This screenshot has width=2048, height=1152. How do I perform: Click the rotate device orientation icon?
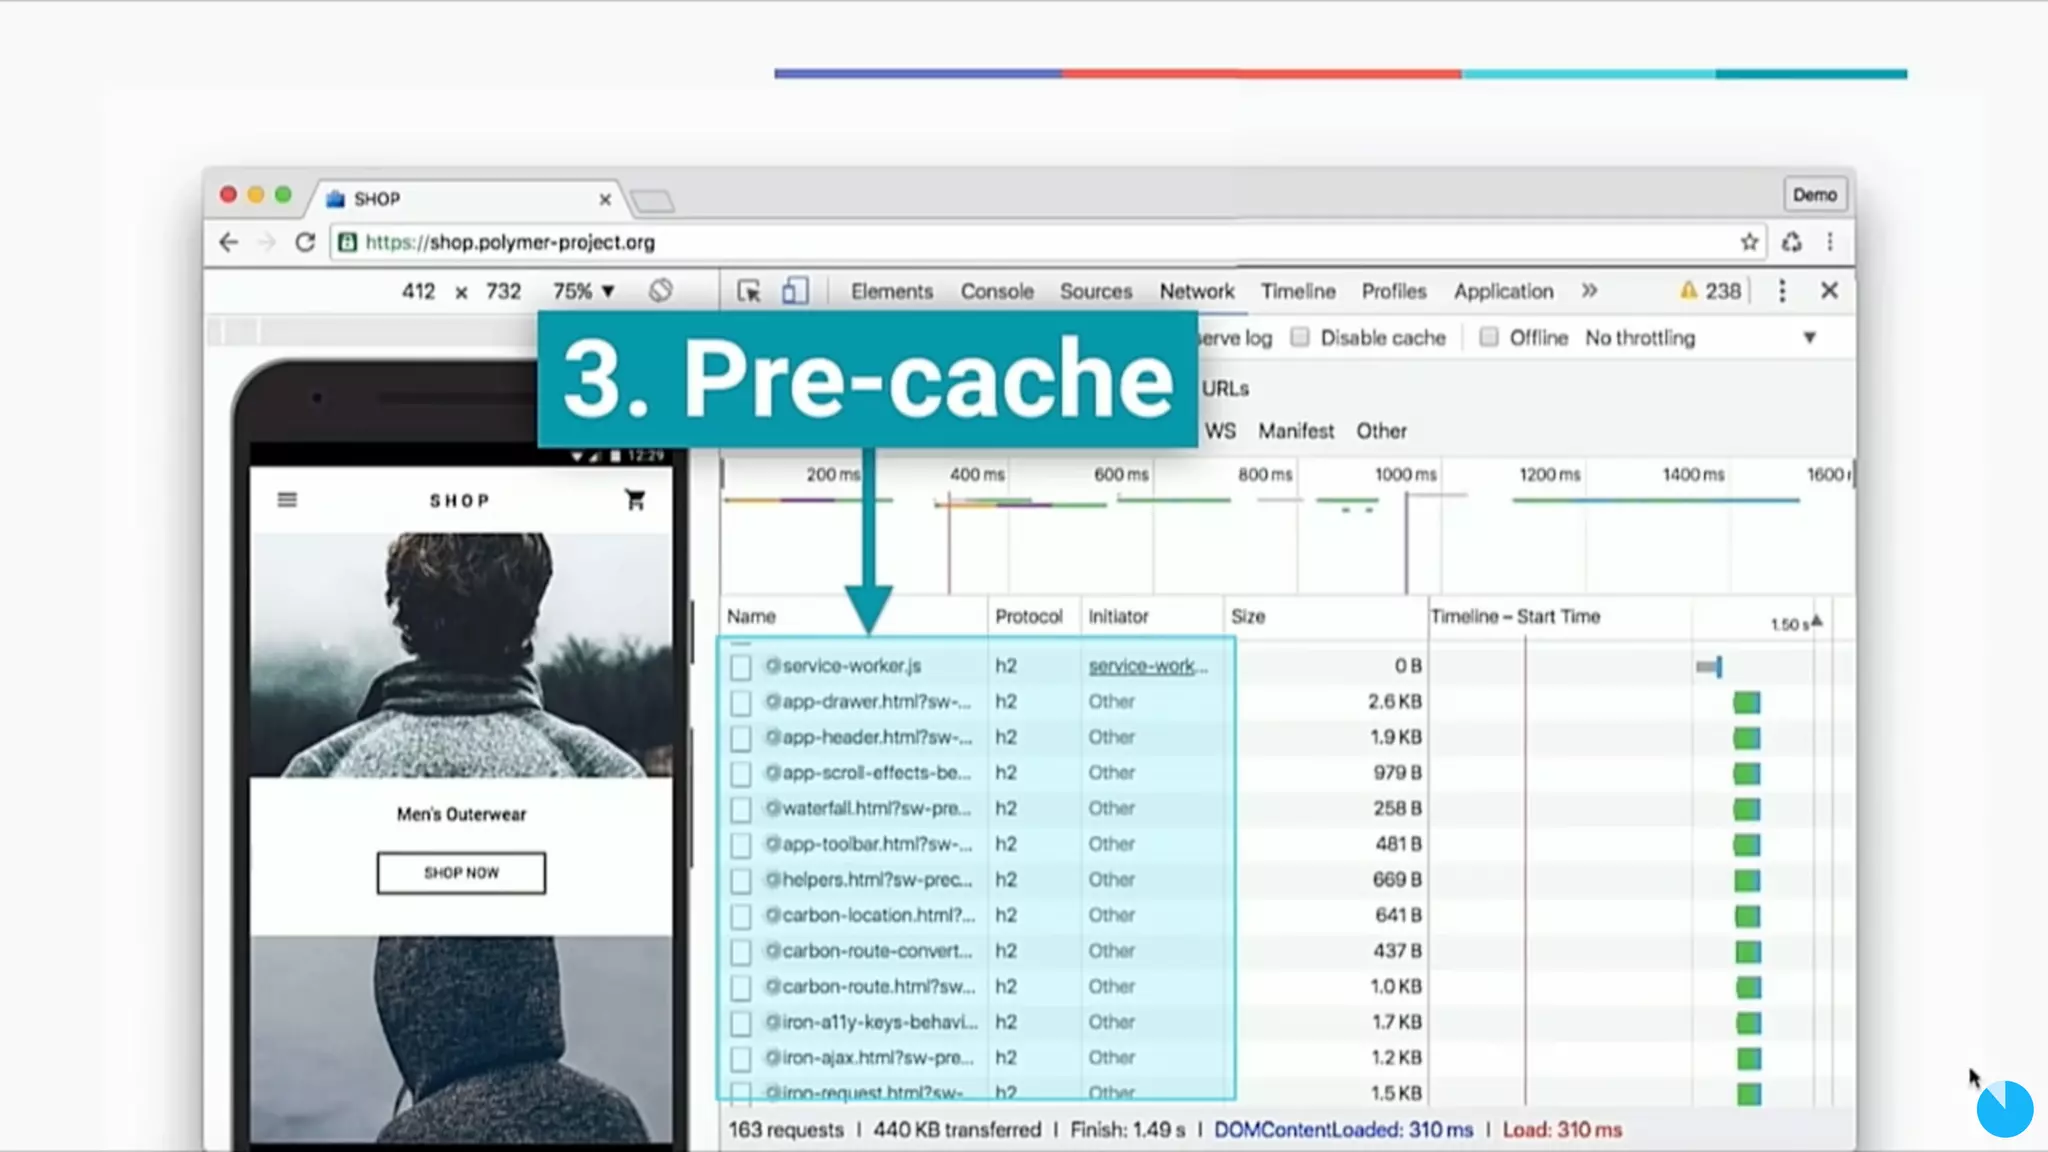tap(660, 291)
